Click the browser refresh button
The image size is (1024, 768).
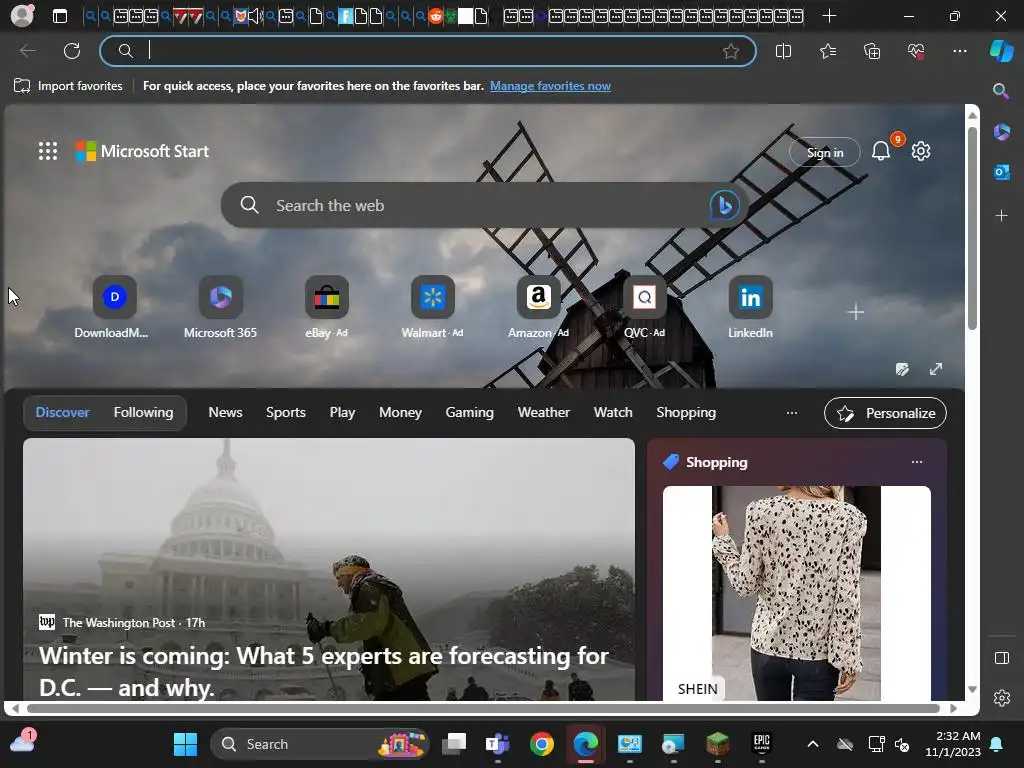pos(72,51)
